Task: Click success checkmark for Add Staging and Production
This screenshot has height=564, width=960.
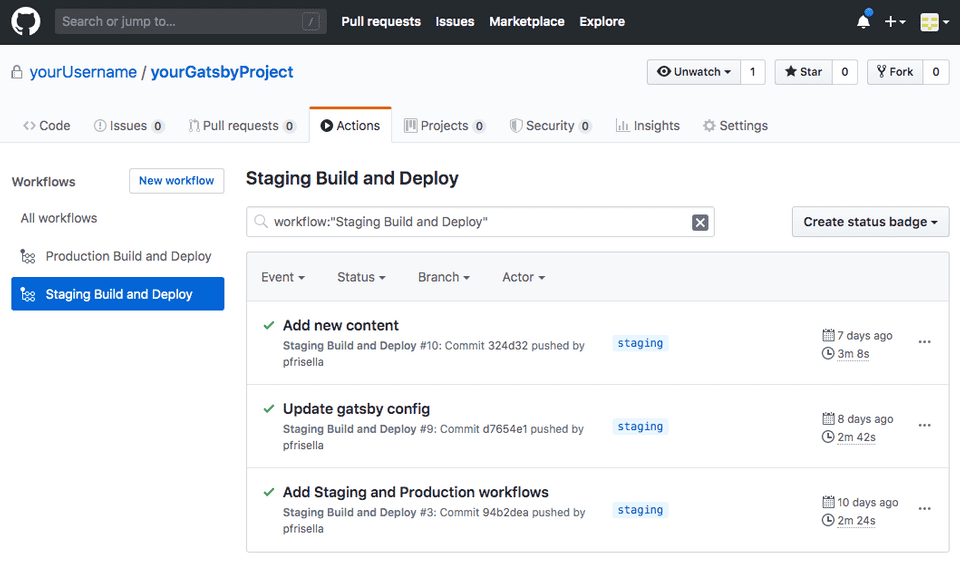Action: point(269,492)
